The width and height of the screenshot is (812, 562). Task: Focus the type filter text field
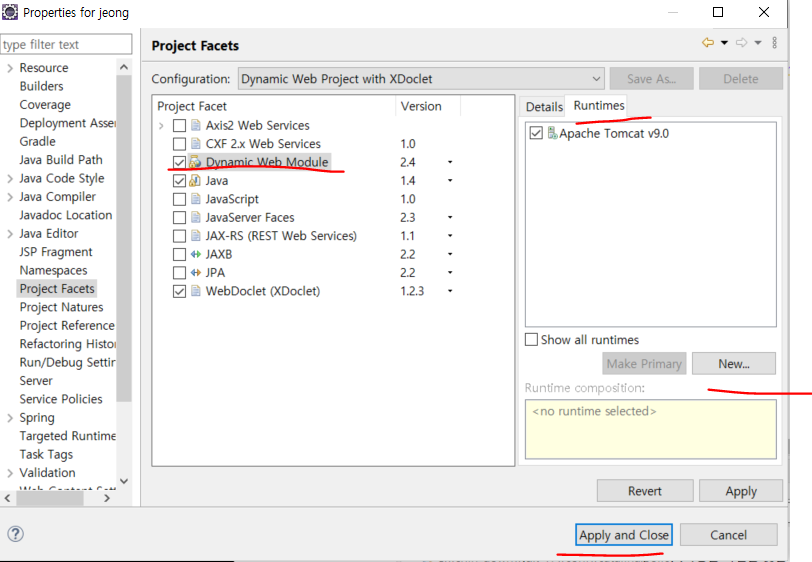[66, 45]
